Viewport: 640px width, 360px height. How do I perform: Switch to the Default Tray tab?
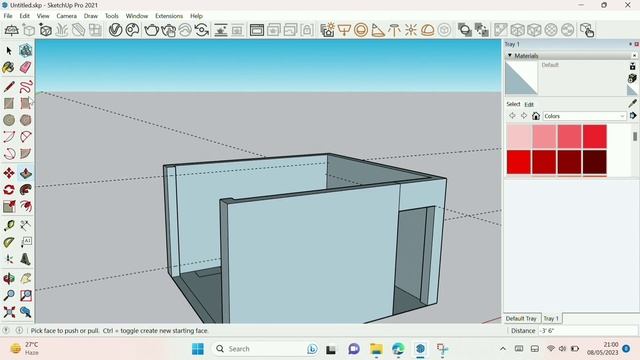(521, 318)
